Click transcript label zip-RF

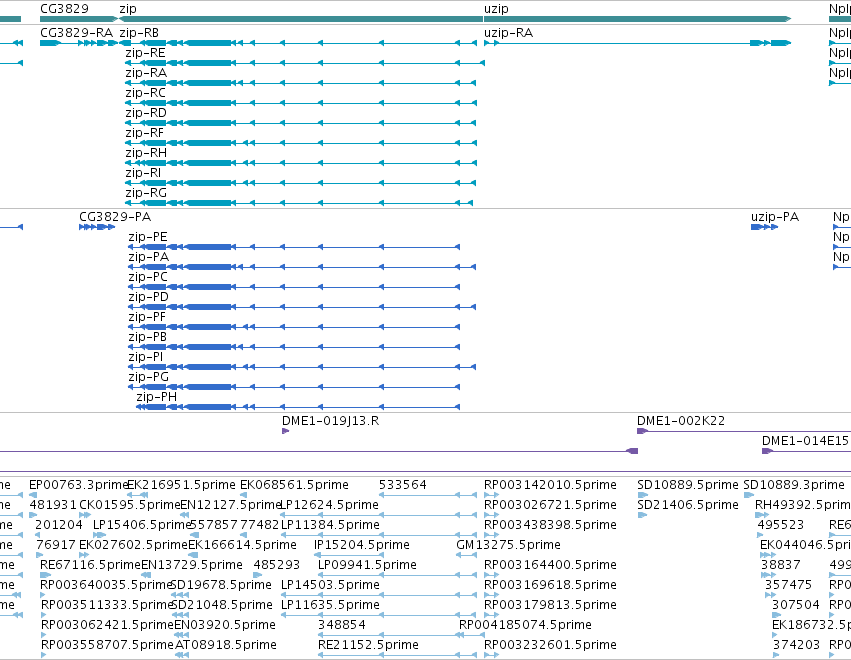[144, 133]
